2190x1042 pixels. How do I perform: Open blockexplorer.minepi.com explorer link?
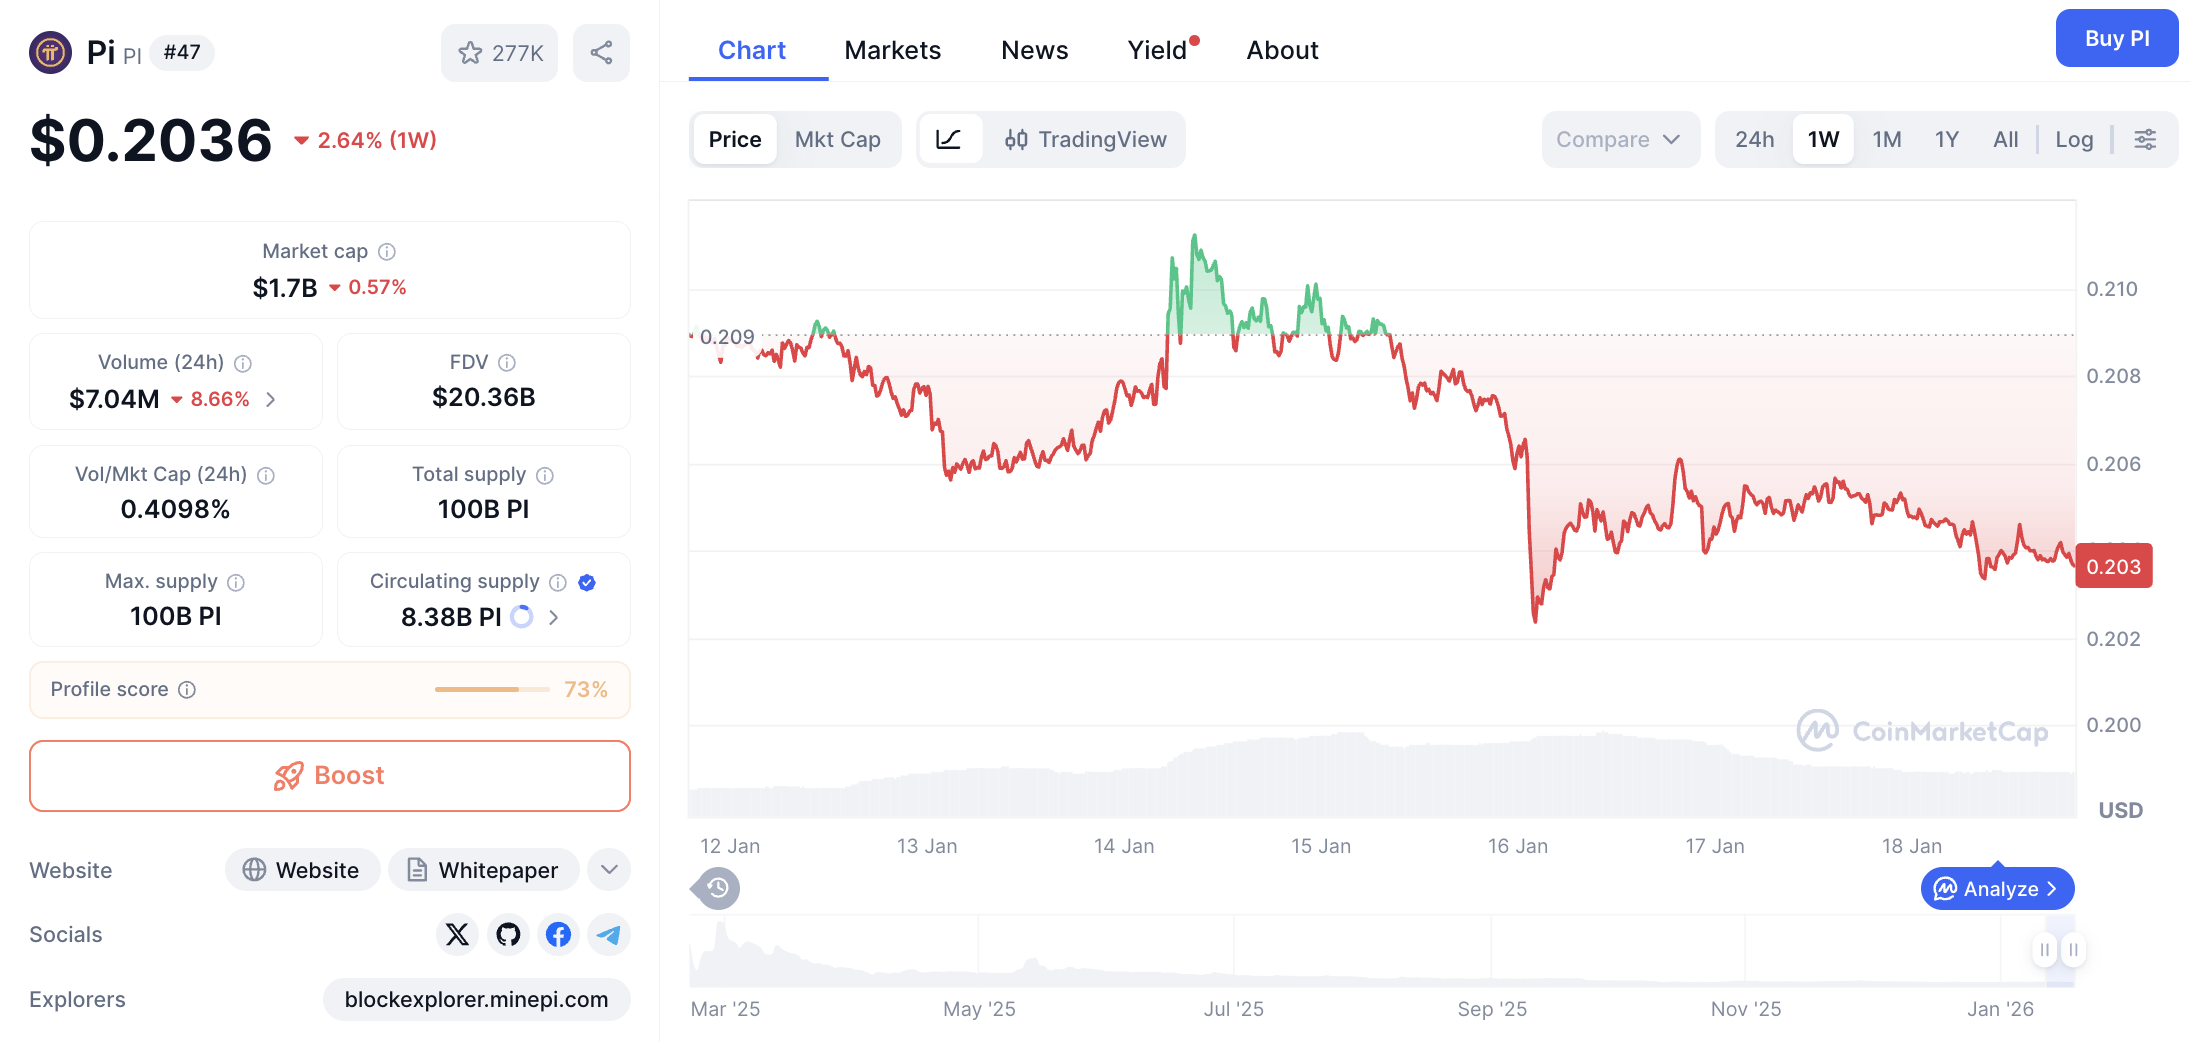click(x=476, y=999)
